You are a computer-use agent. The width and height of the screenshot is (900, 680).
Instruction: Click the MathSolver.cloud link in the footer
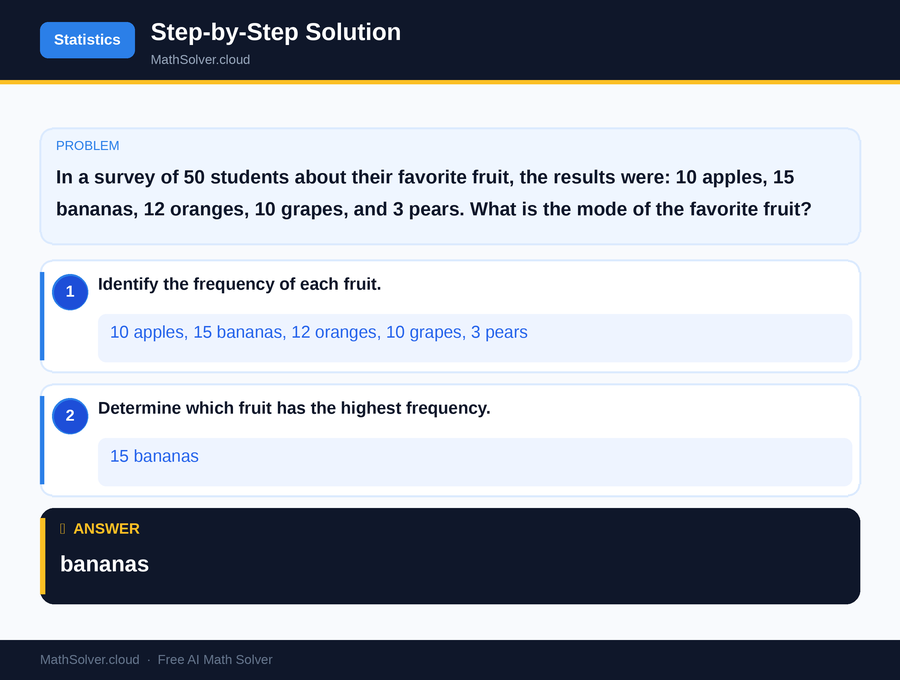click(89, 659)
